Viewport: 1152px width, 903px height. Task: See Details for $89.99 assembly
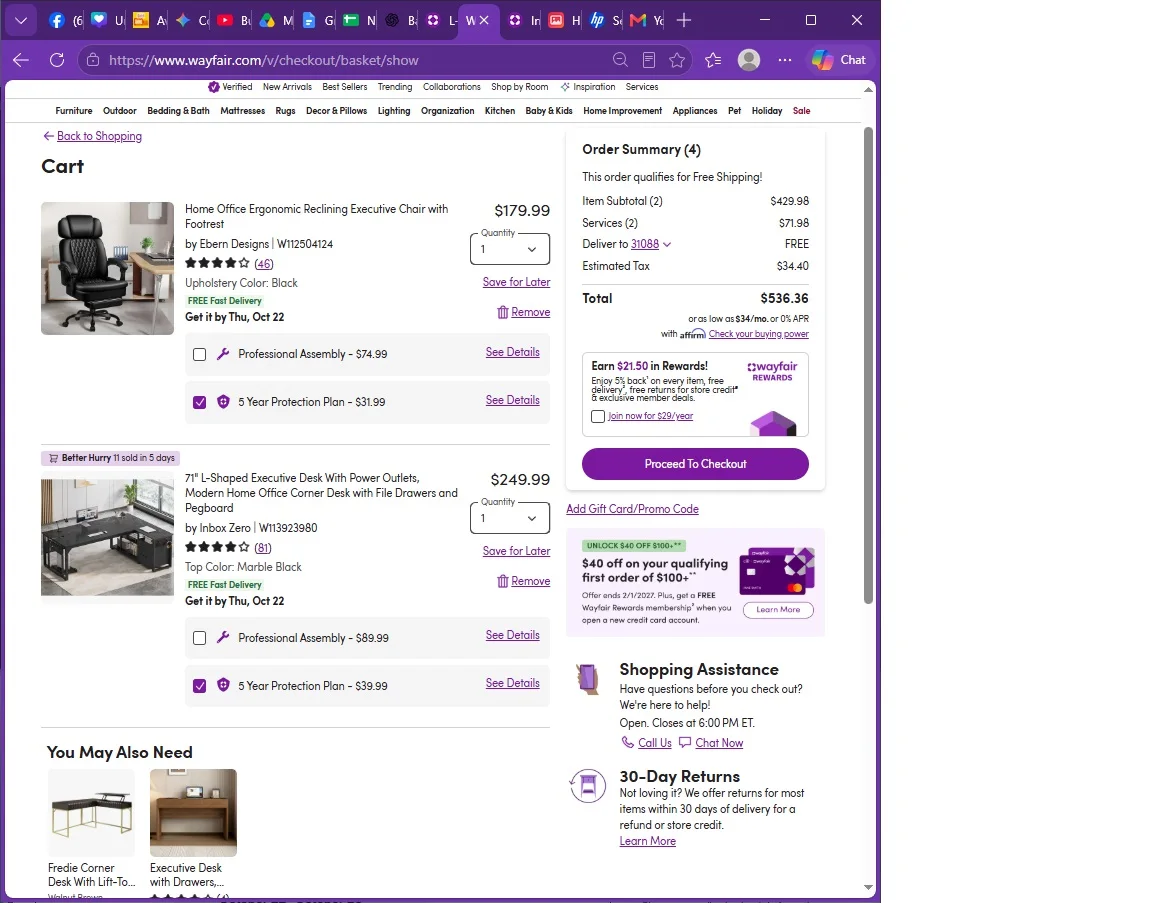(x=512, y=636)
